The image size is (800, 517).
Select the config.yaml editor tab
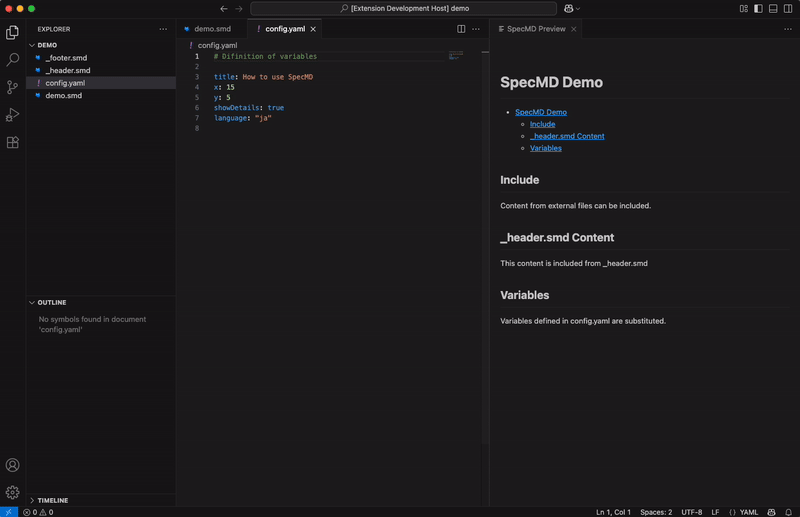pos(284,29)
